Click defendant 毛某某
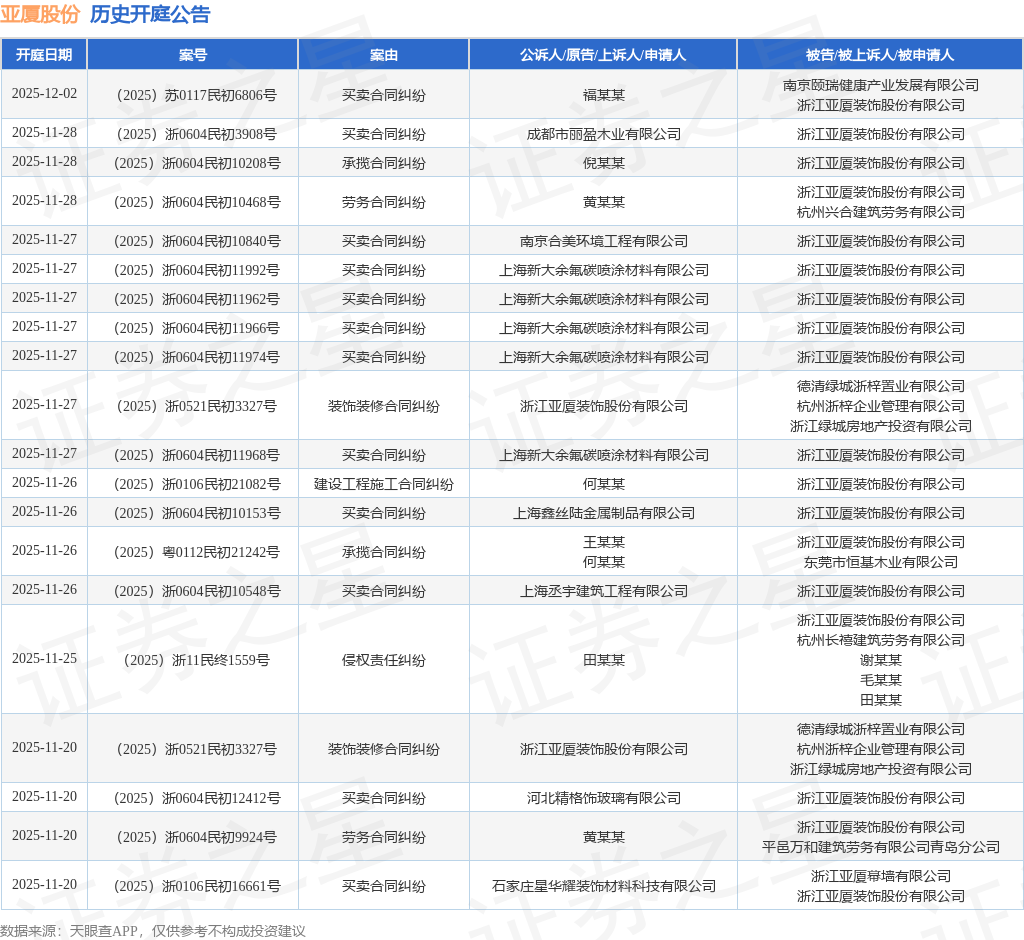 click(x=880, y=680)
